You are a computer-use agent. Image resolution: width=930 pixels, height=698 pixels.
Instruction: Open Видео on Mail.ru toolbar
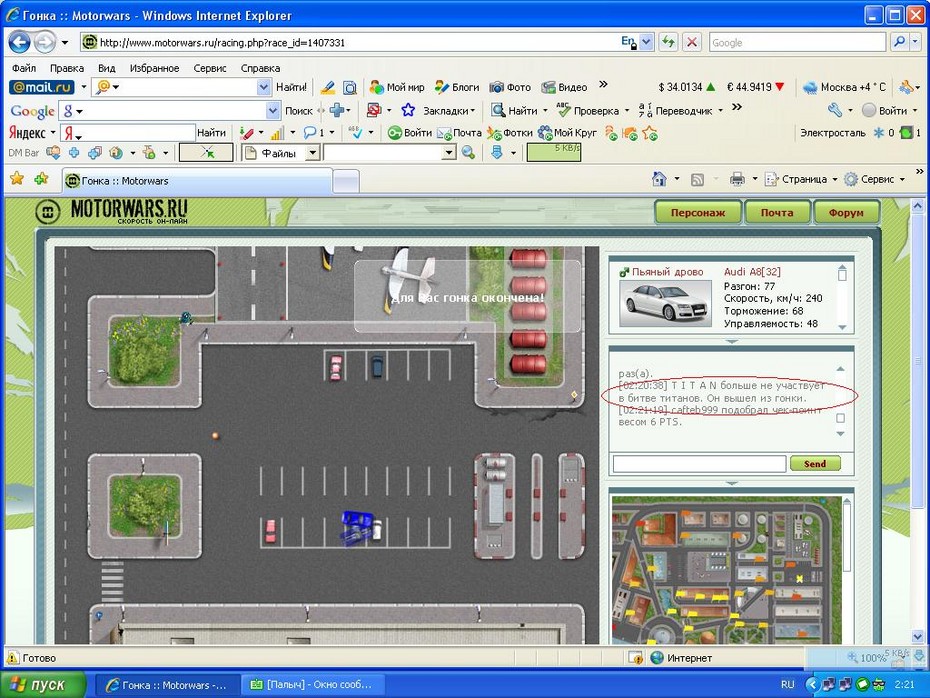click(x=564, y=87)
